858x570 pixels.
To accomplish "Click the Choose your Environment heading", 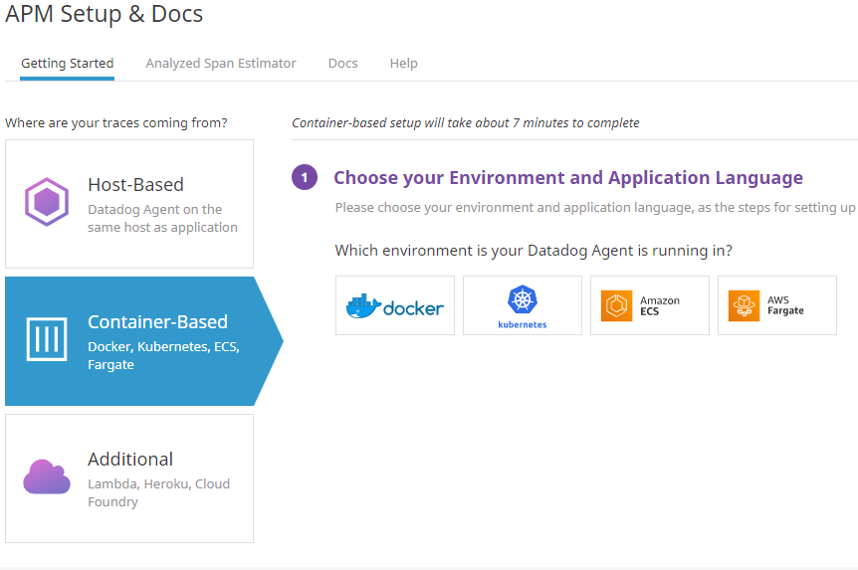I will tap(568, 178).
